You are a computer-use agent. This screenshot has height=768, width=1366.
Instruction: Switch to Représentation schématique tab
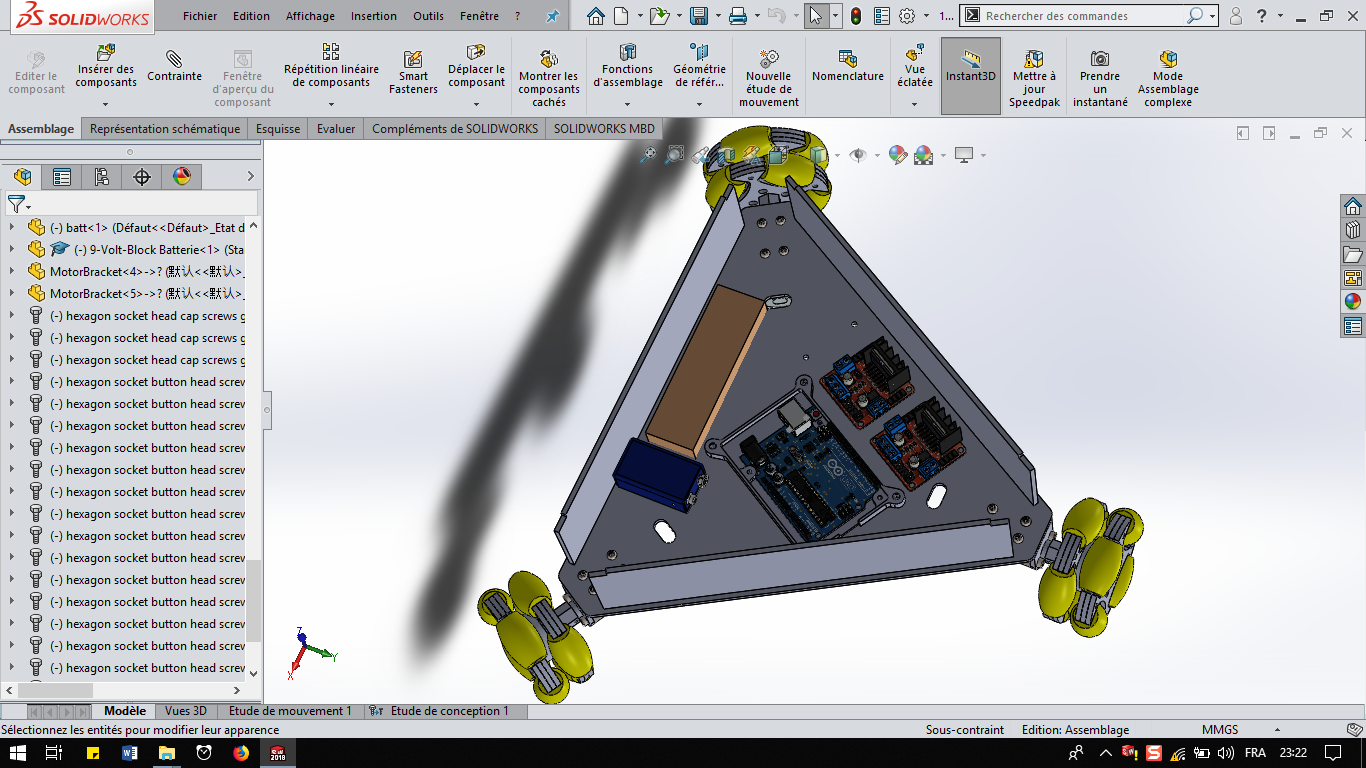165,128
